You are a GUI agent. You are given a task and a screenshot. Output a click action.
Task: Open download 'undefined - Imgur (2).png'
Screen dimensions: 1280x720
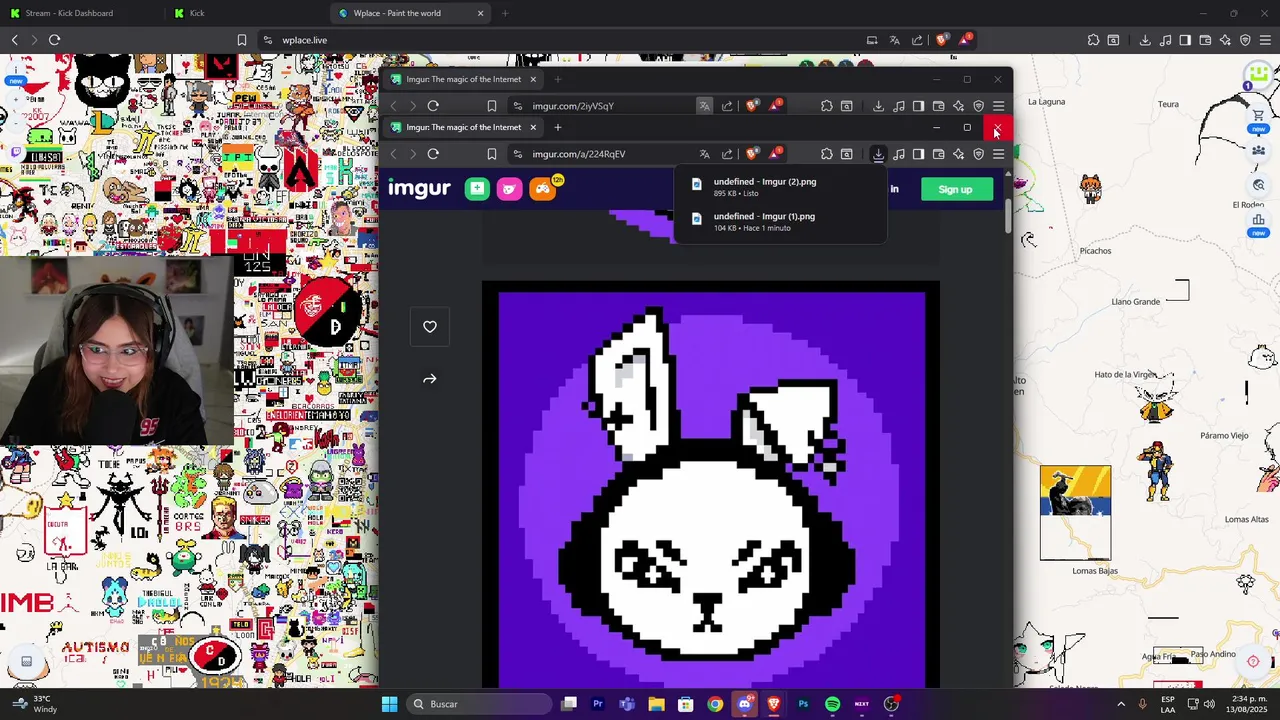778,186
